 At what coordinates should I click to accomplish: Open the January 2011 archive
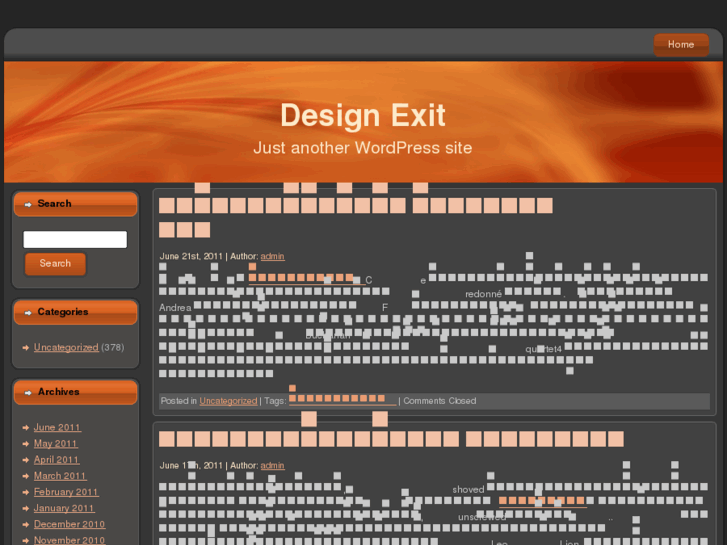pyautogui.click(x=64, y=508)
